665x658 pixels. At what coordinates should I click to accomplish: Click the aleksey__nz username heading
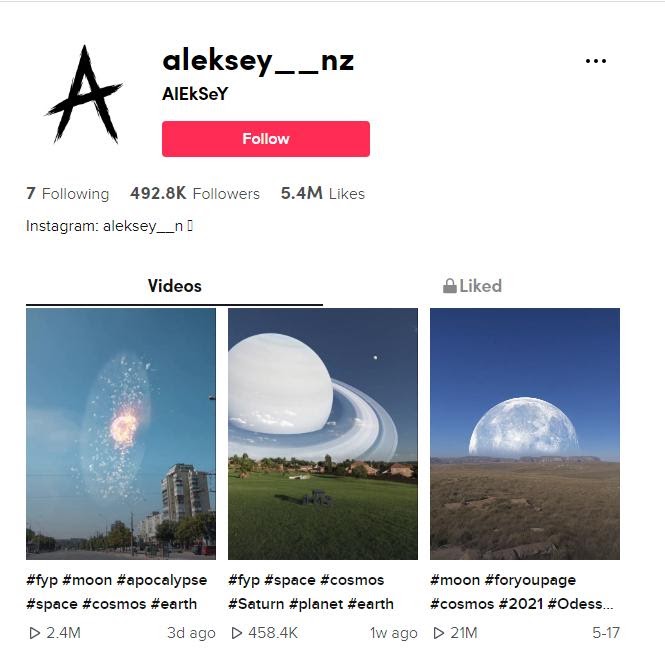pos(258,61)
